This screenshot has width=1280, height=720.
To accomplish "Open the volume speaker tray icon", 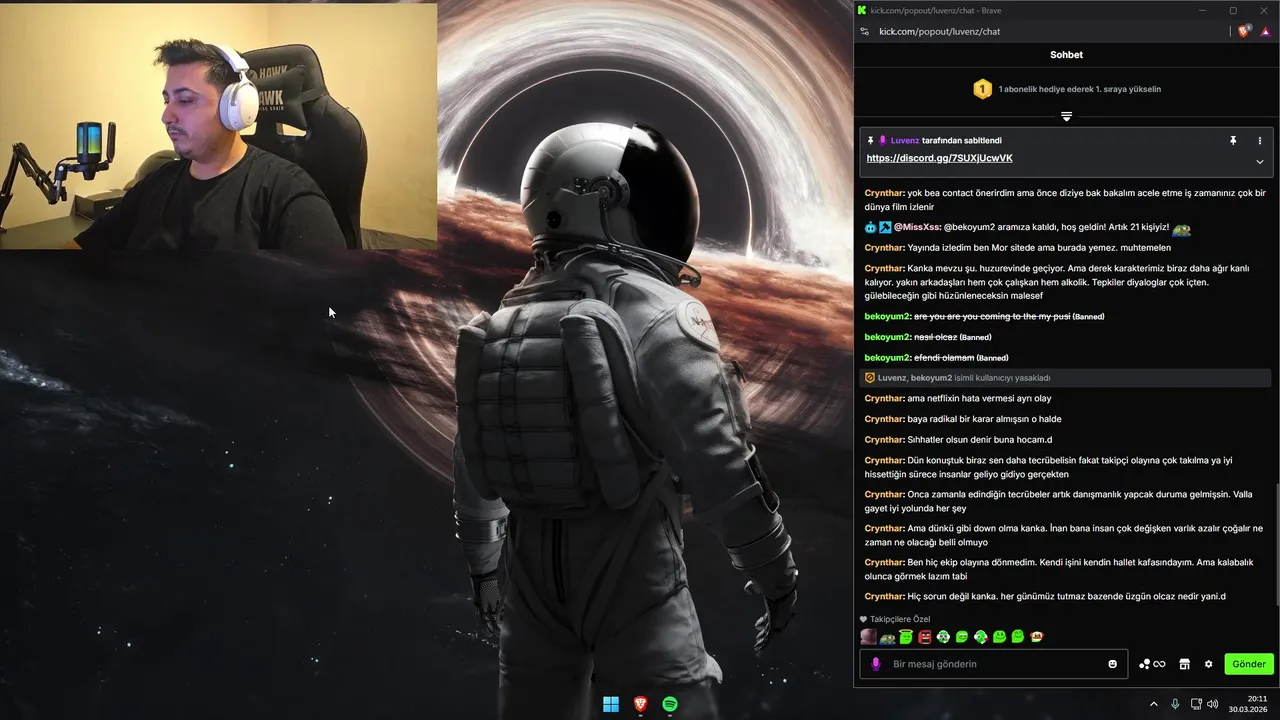I will [x=1213, y=704].
